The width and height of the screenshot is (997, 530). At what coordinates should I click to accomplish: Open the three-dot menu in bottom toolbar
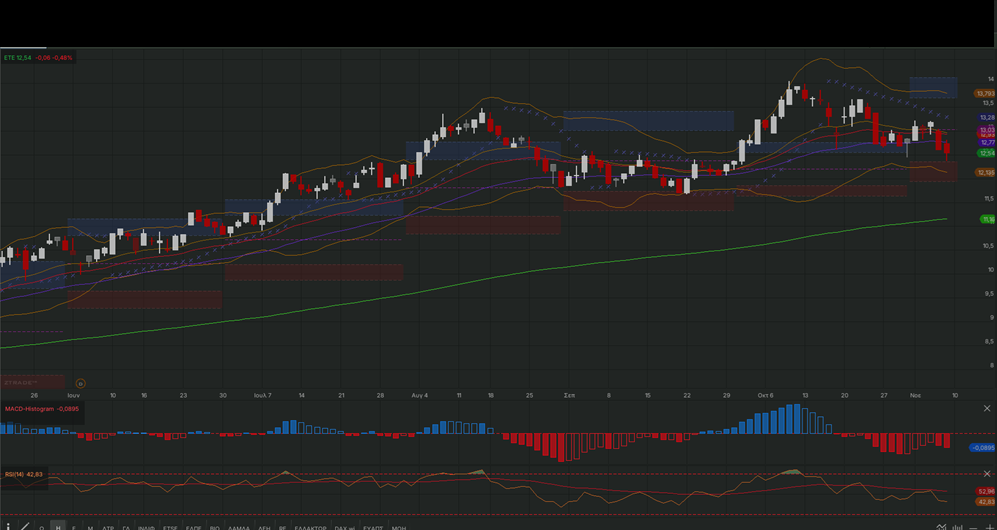tap(8, 527)
